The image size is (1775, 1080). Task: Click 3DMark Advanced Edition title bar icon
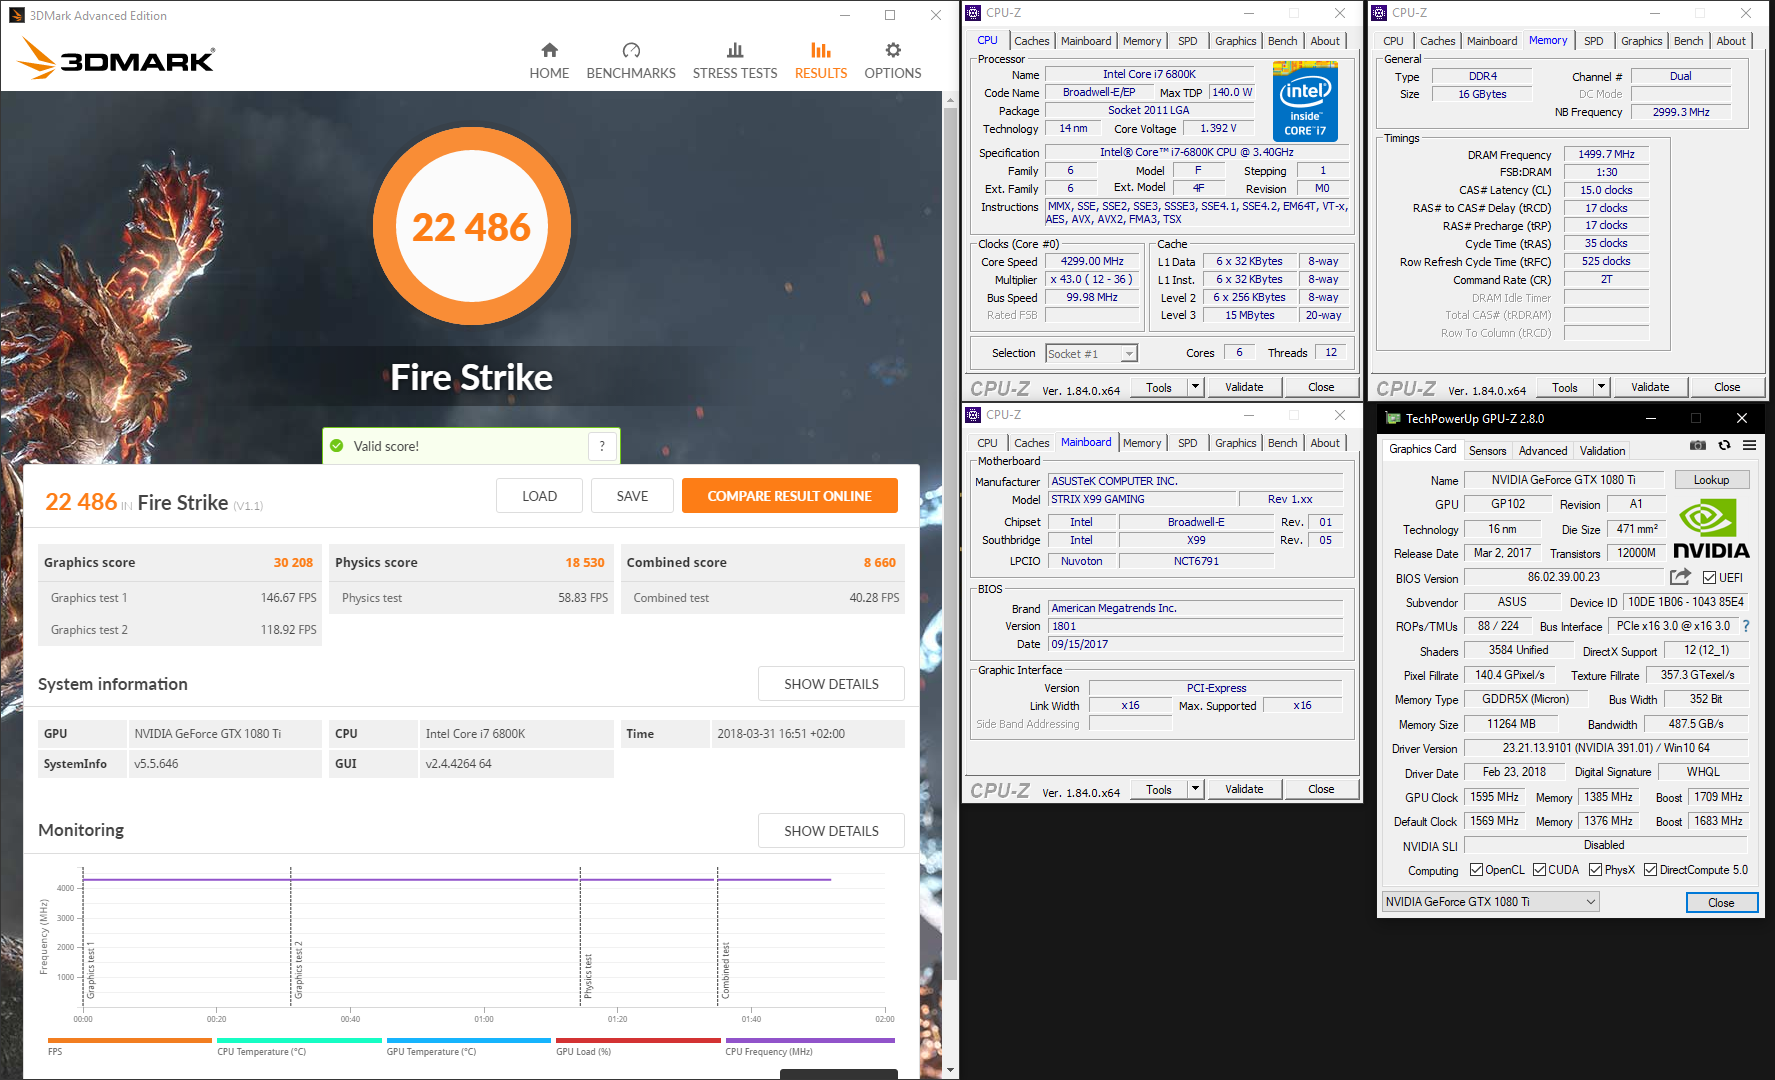click(17, 15)
